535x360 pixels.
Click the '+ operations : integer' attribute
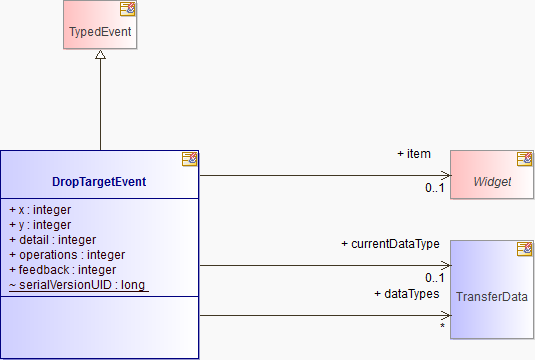[67, 255]
